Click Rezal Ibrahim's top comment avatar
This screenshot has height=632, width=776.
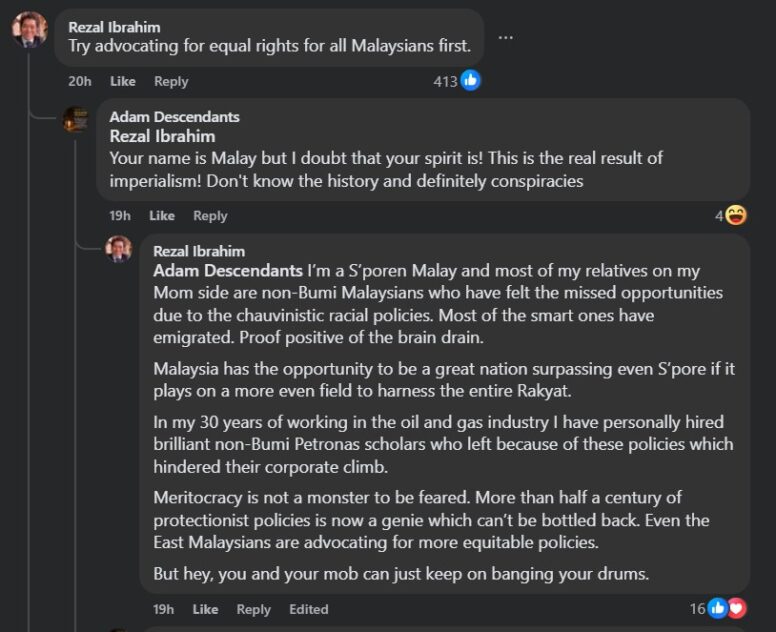coord(29,29)
